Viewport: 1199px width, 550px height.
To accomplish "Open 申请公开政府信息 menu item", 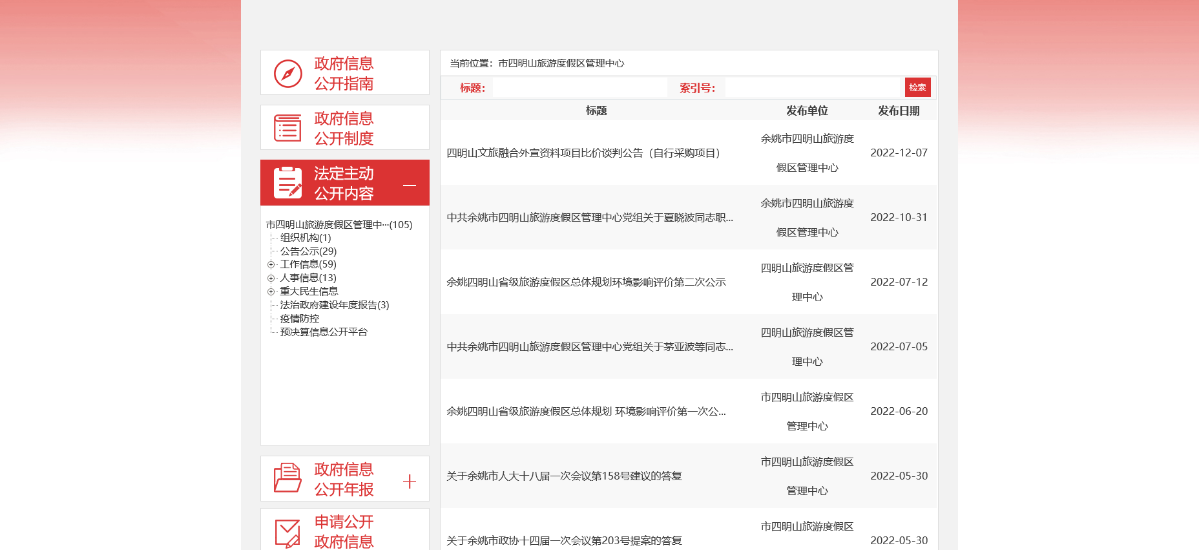I will (x=345, y=530).
